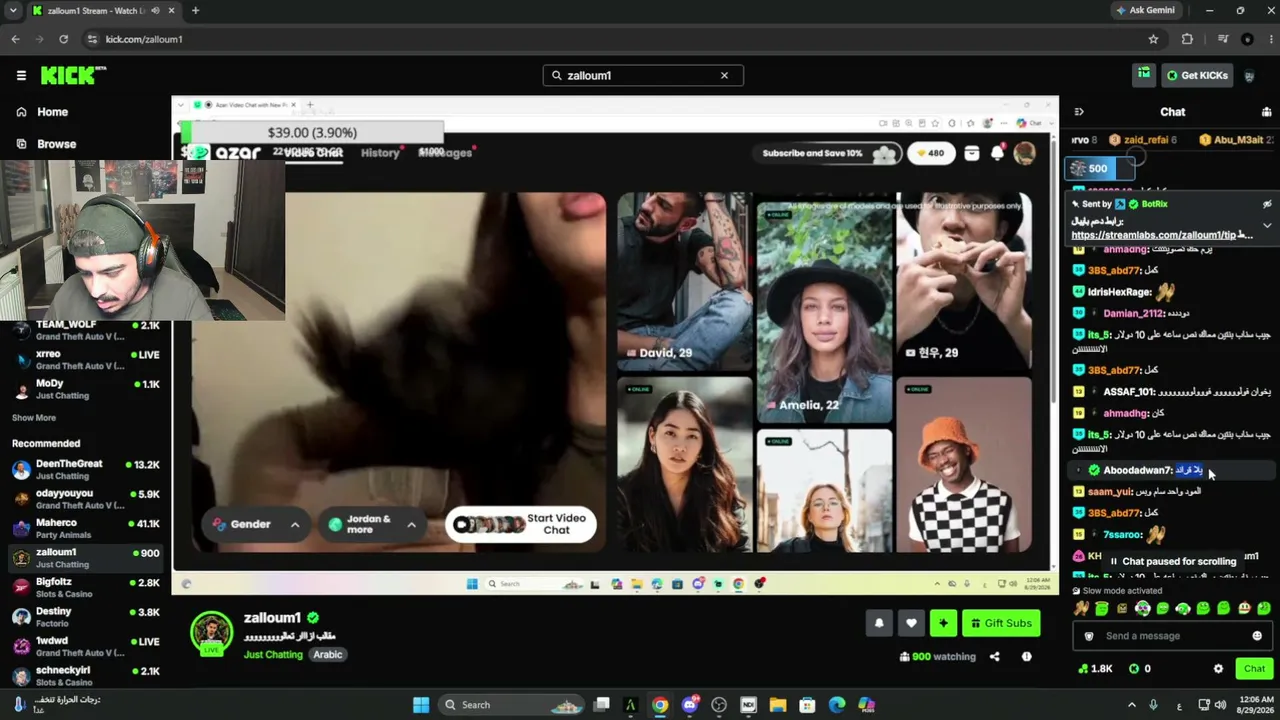This screenshot has height=720, width=1280.
Task: Share the stream
Action: (x=994, y=657)
